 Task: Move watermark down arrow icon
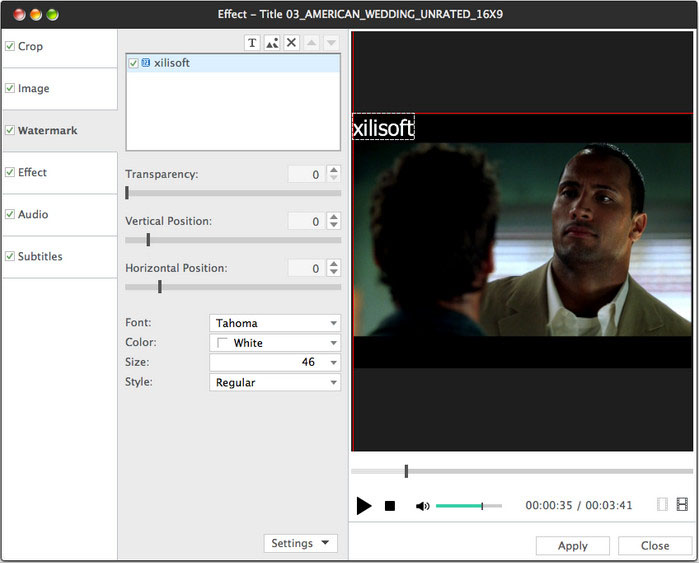coord(331,43)
